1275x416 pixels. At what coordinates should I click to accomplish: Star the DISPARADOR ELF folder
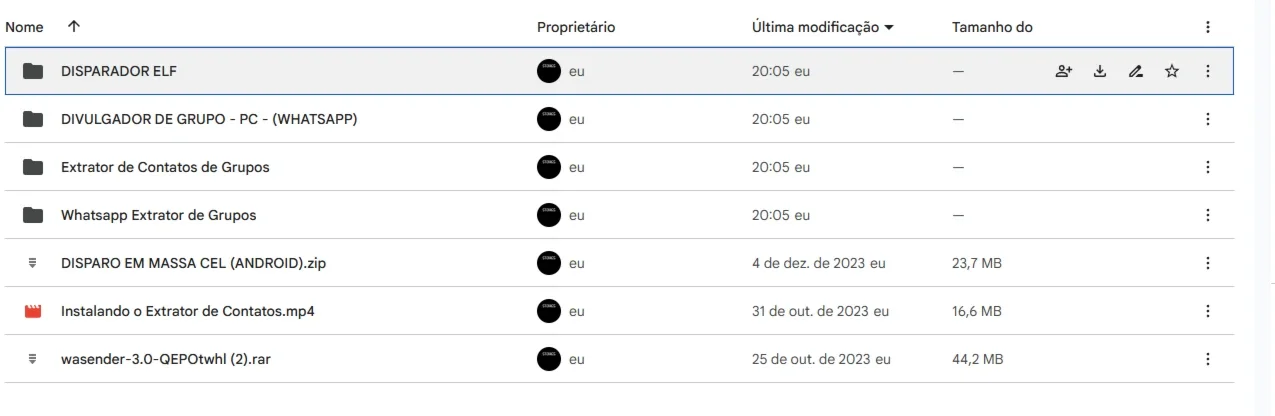tap(1172, 71)
